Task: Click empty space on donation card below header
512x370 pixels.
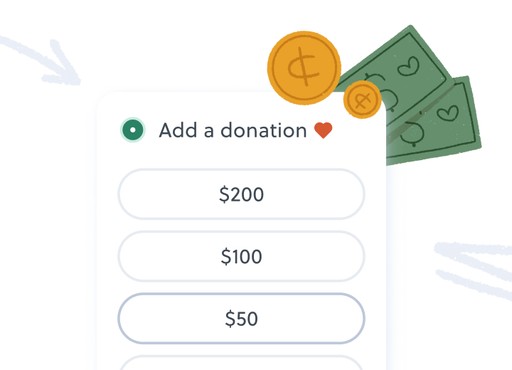Action: [241, 155]
